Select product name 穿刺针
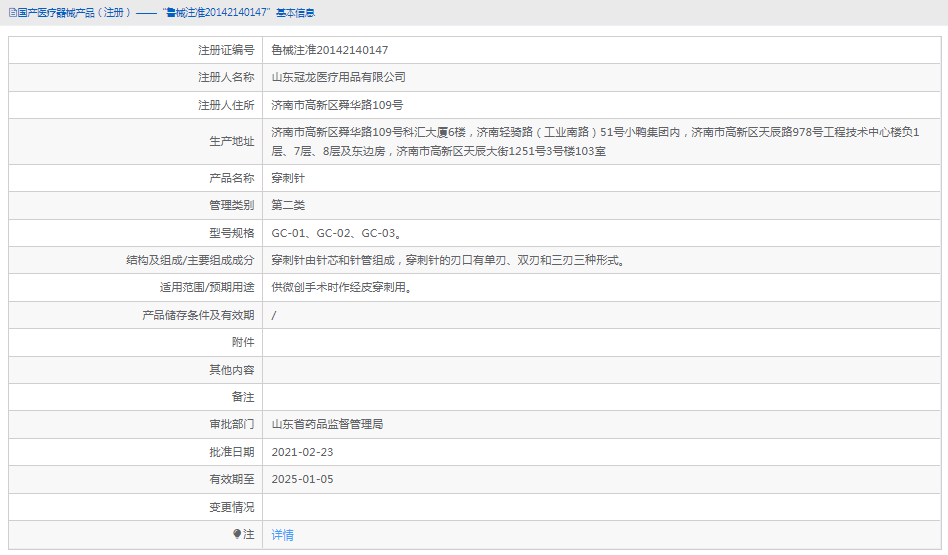Image resolution: width=948 pixels, height=555 pixels. (288, 178)
